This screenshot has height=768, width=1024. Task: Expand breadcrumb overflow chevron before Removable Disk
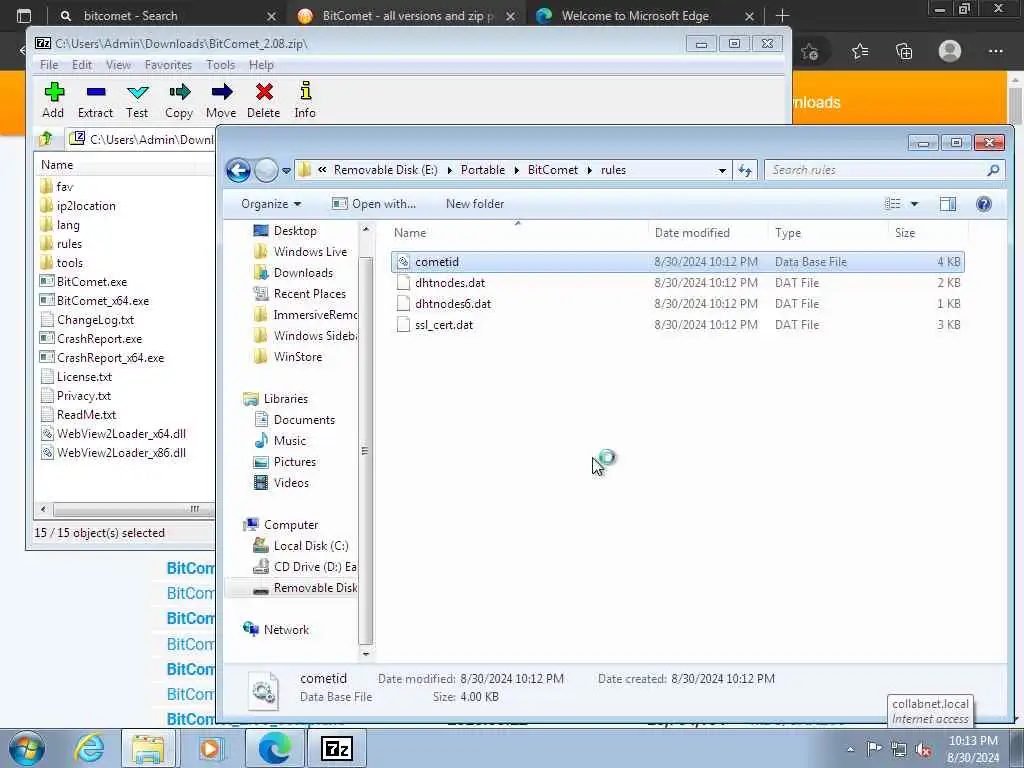pos(322,170)
